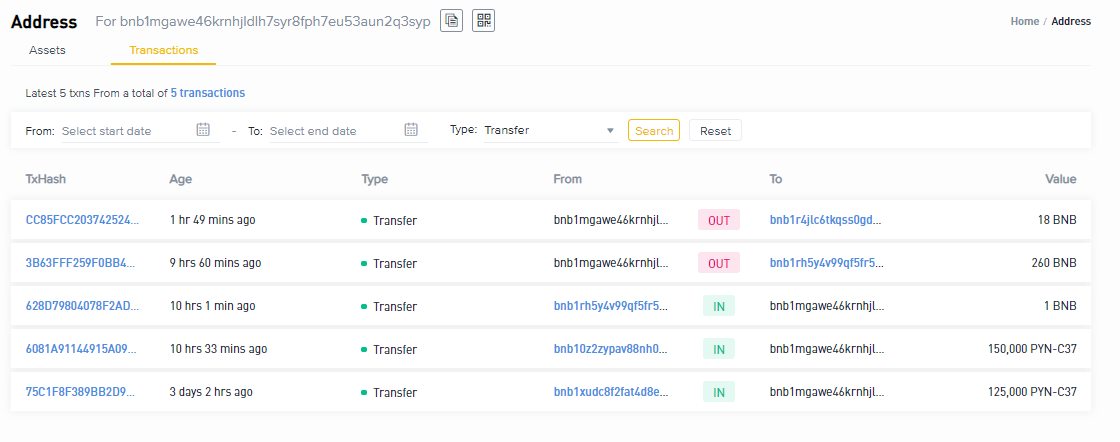Switch to the Assets tab
The width and height of the screenshot is (1120, 442).
47,50
